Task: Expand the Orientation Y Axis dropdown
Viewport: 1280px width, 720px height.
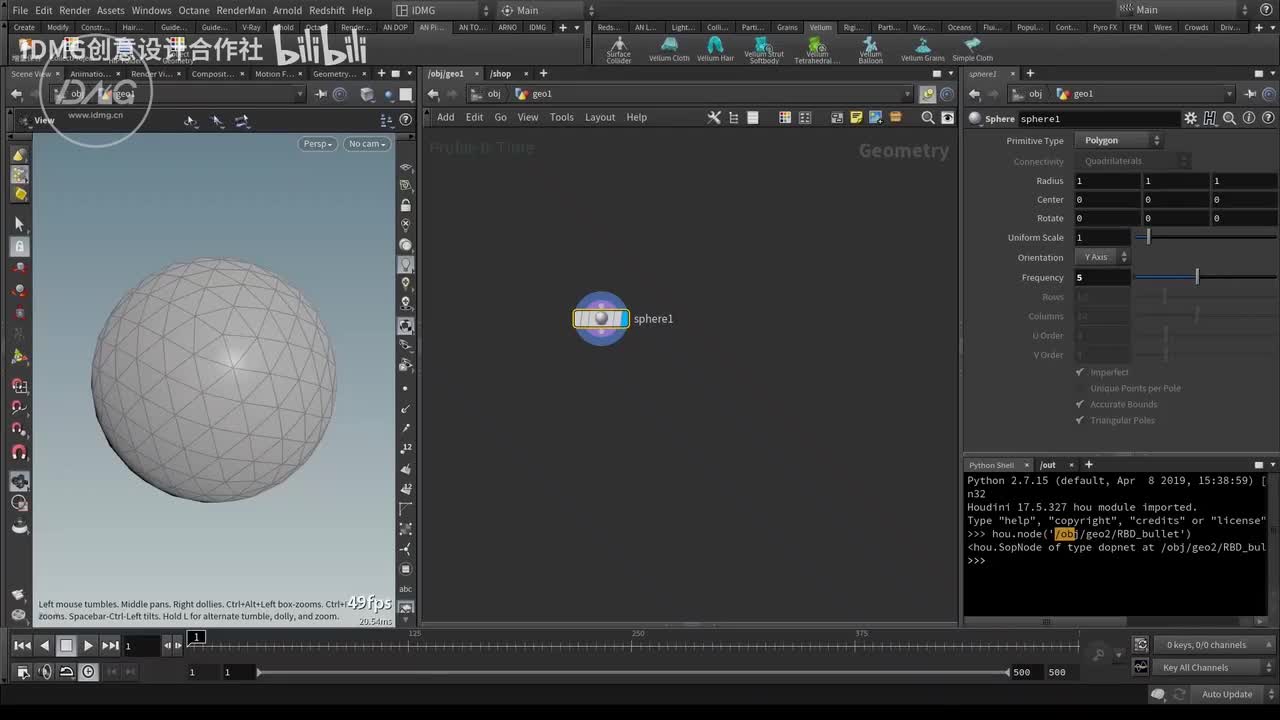Action: (1104, 257)
